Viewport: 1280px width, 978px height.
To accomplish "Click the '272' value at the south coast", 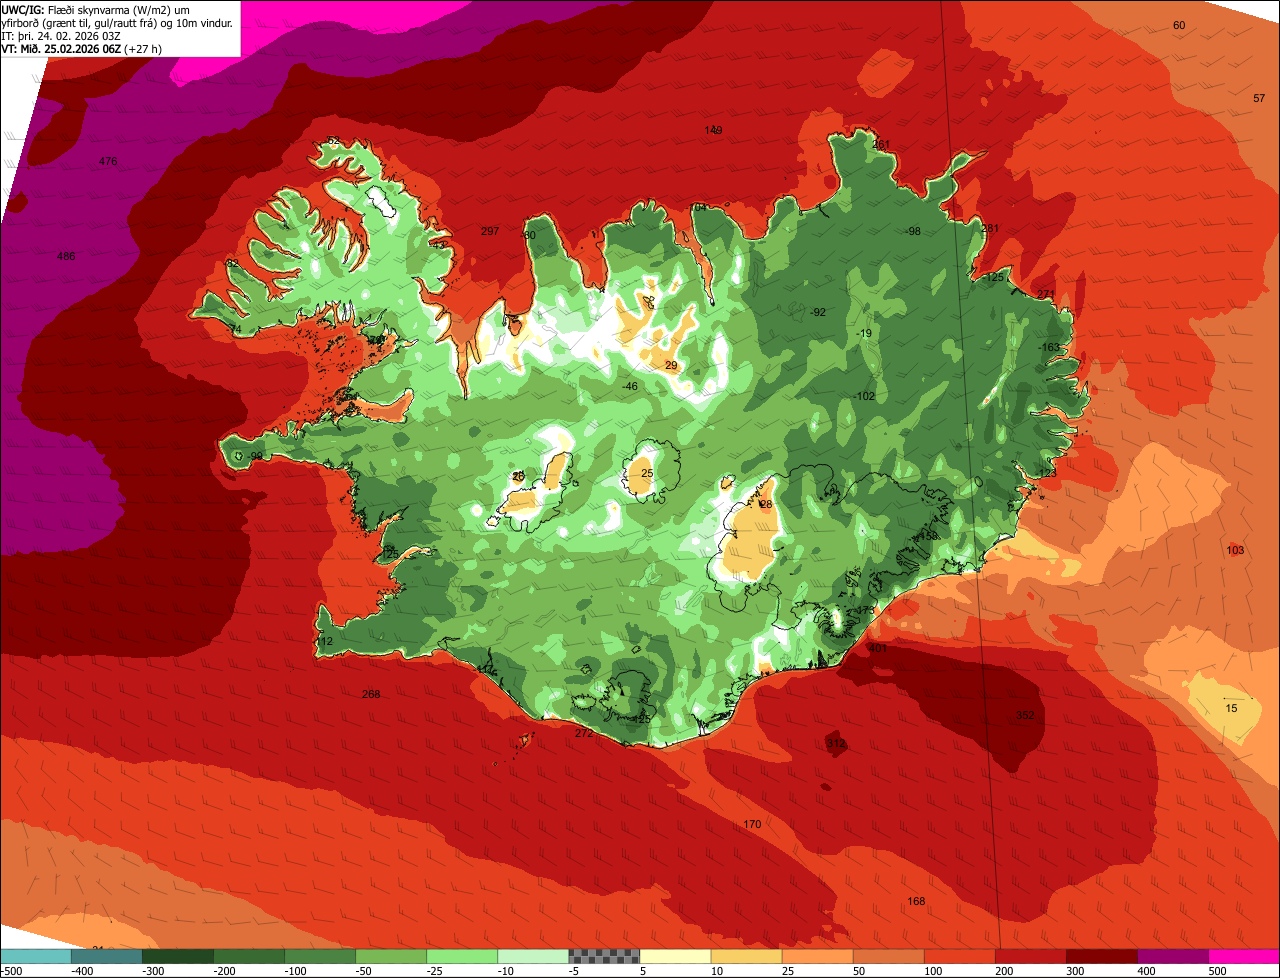I will click(584, 734).
